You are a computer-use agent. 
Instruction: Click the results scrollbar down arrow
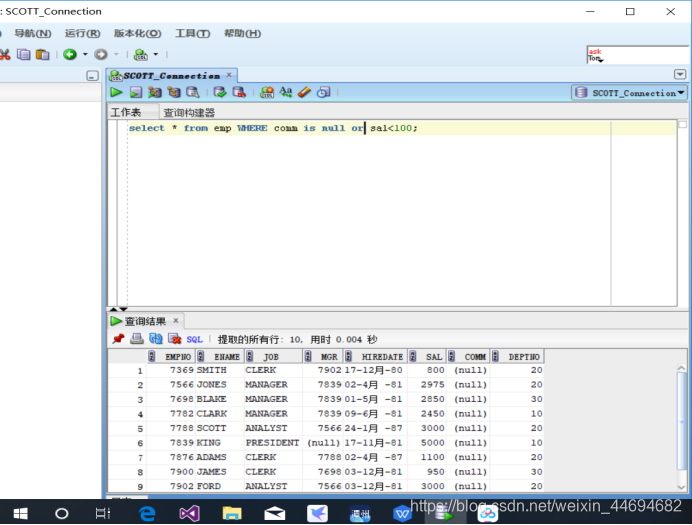click(x=681, y=487)
